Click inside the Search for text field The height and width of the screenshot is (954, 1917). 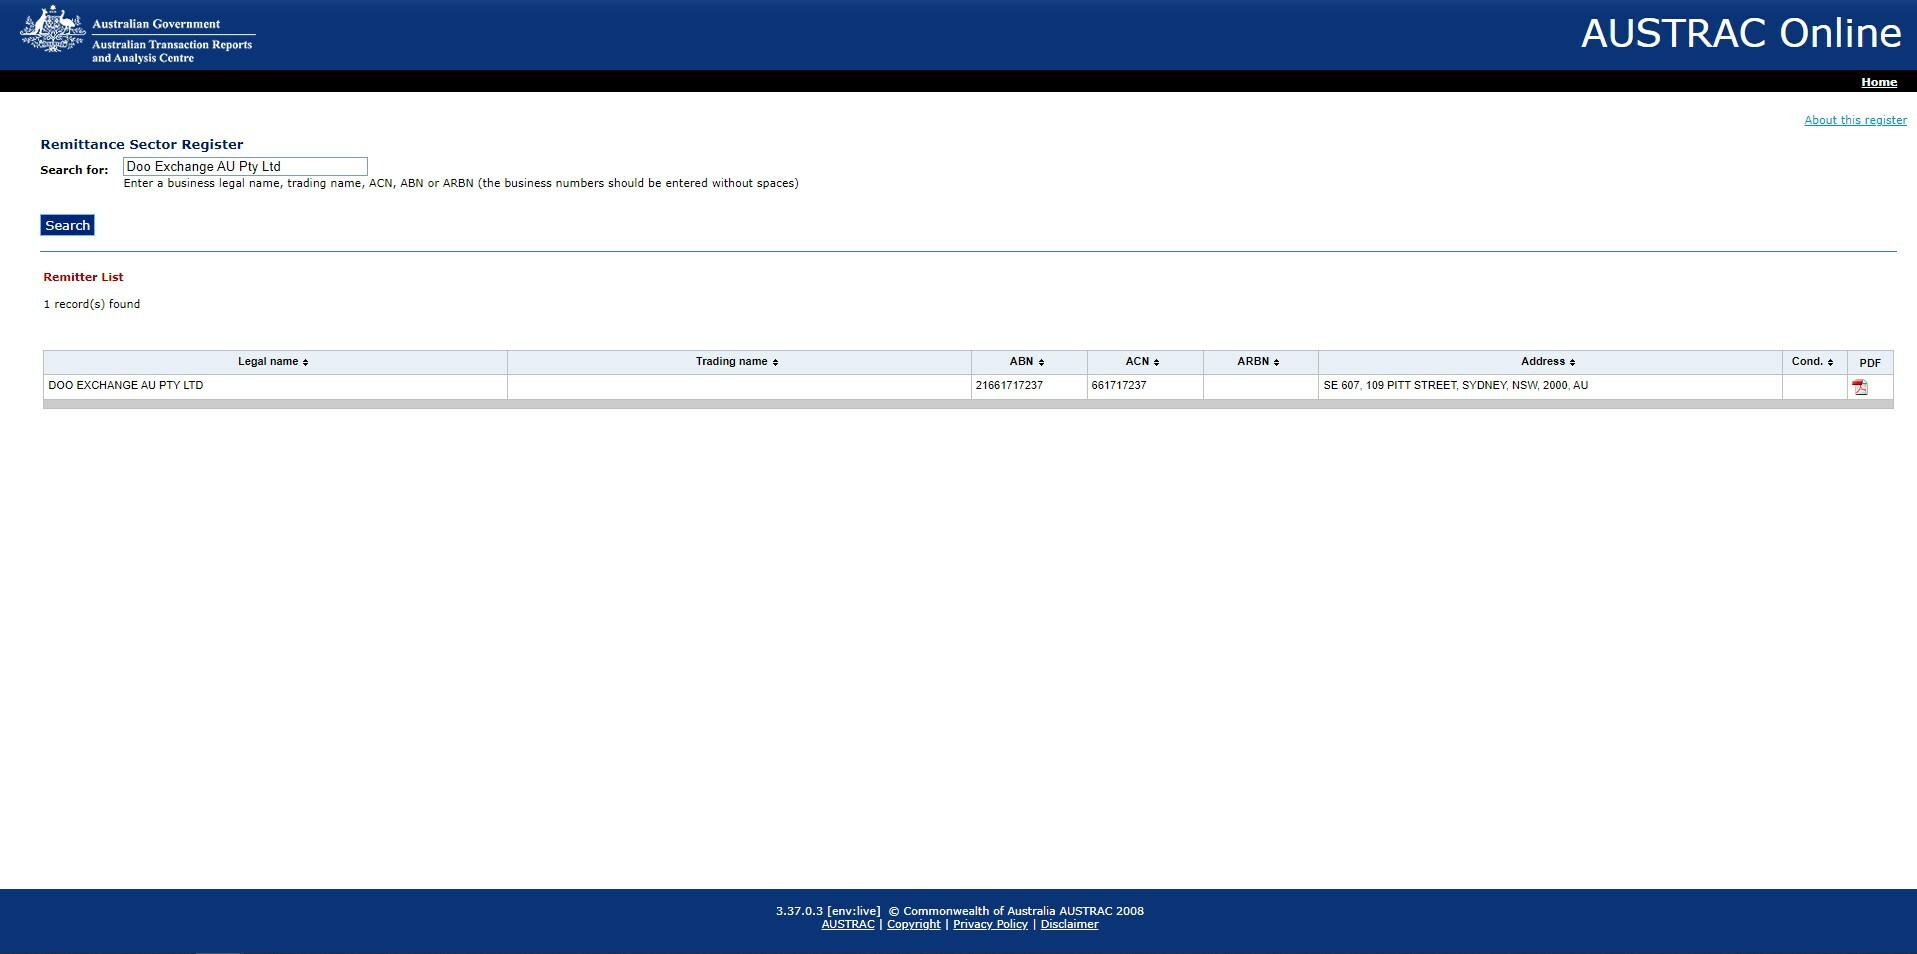click(x=244, y=166)
